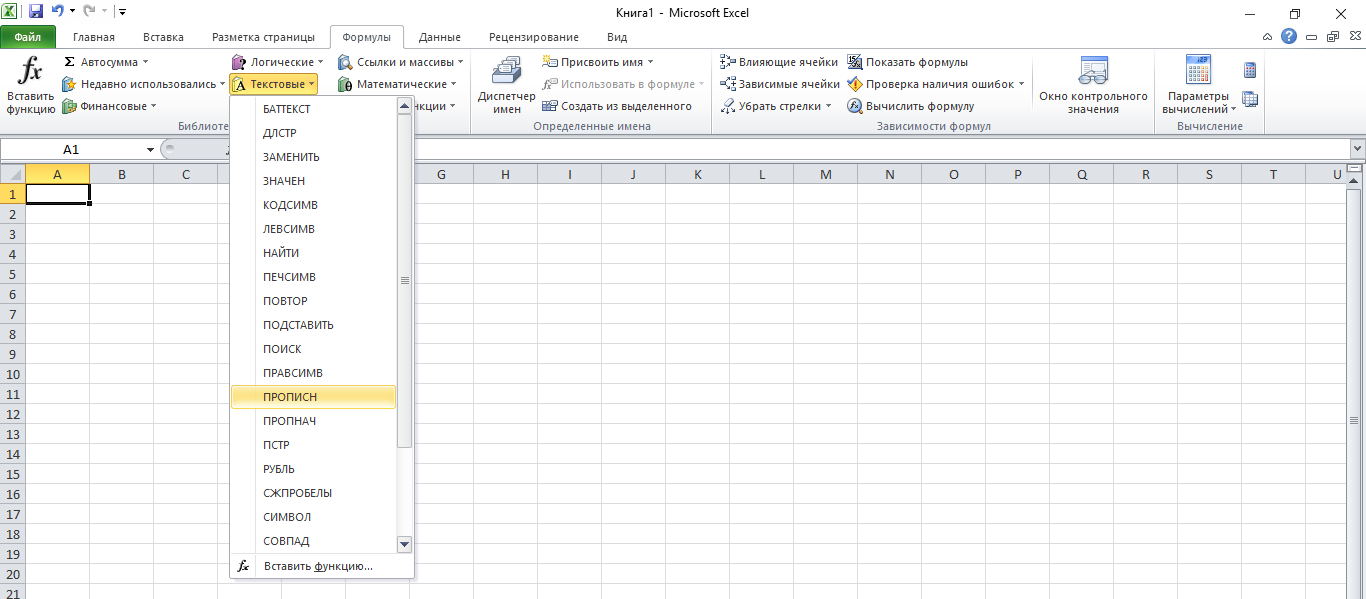Click the calculate now calculator icon
Viewport: 1366px width, 599px height.
click(x=1250, y=70)
